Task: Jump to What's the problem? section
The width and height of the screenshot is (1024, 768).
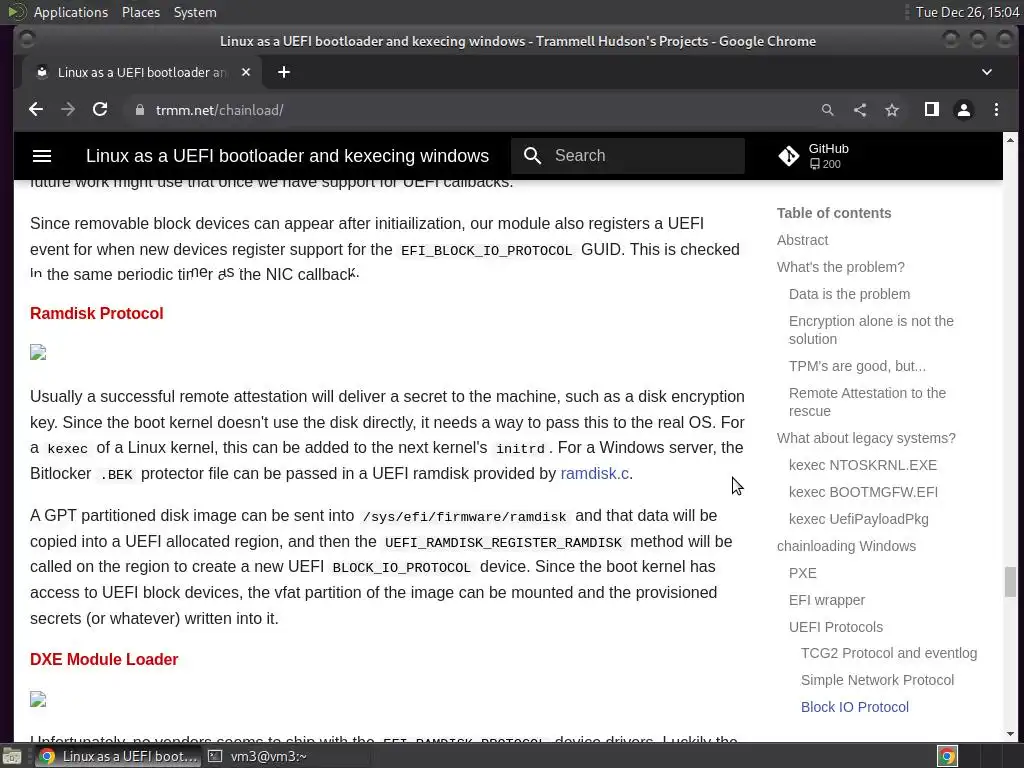Action: point(840,267)
